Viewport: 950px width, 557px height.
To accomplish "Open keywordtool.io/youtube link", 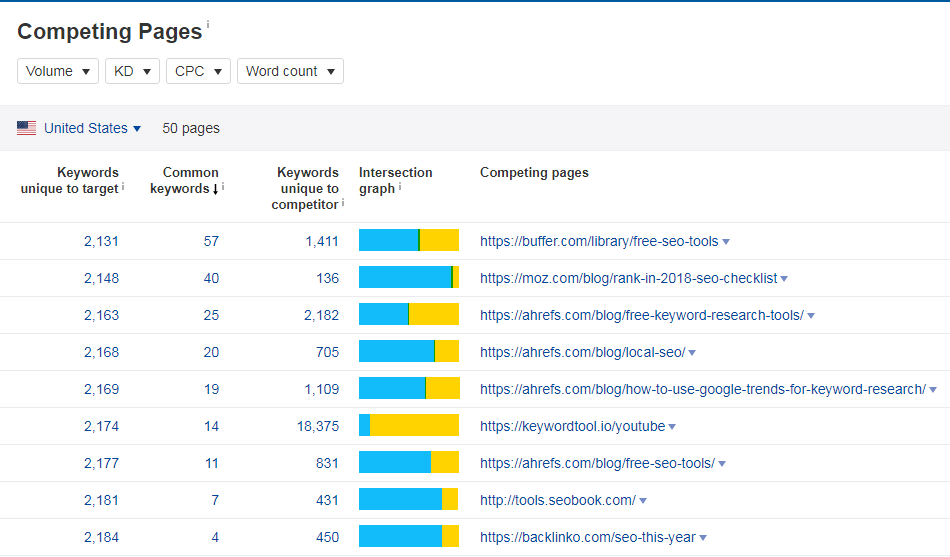I will pyautogui.click(x=573, y=426).
